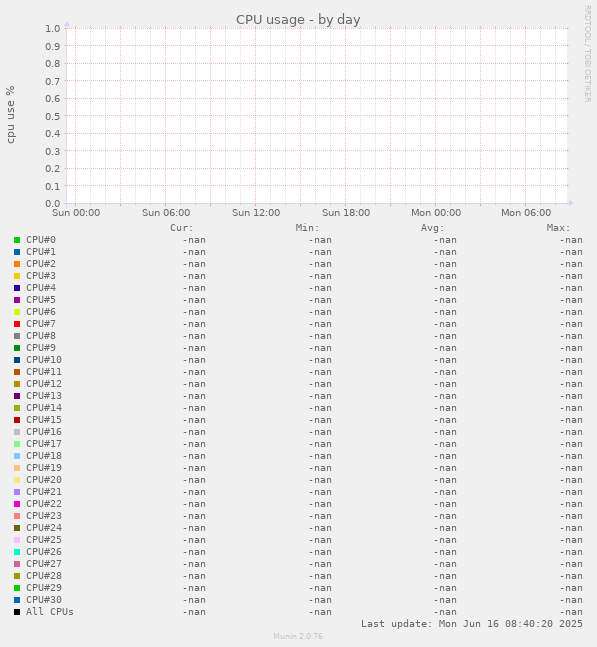The image size is (597, 647).
Task: Click the All CPUs Max value -nan
Action: (x=571, y=612)
